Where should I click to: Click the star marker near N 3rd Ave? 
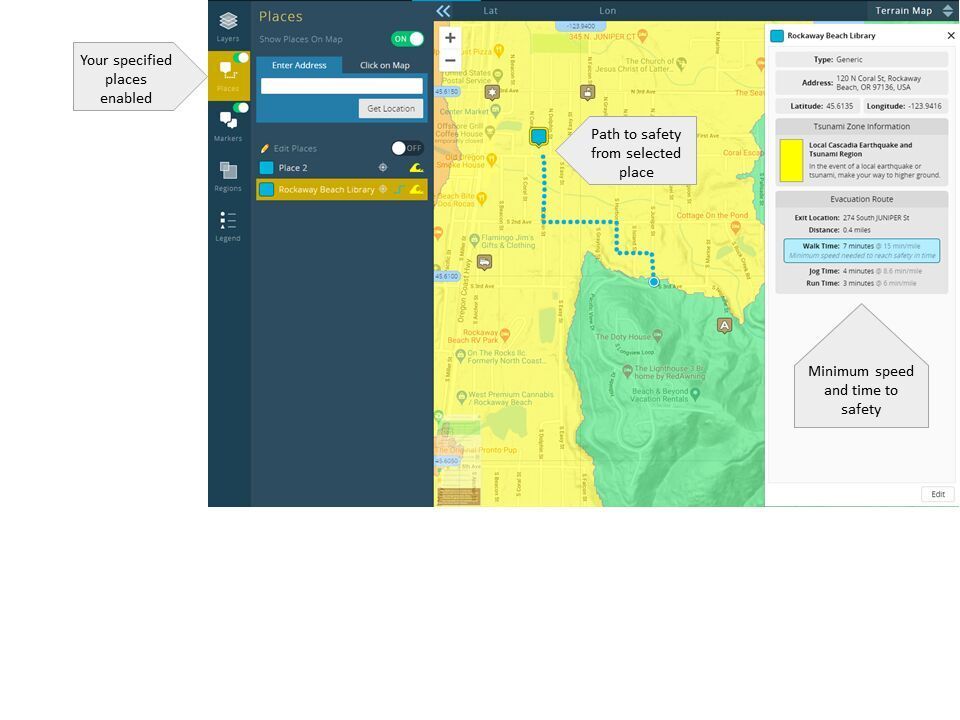(492, 92)
